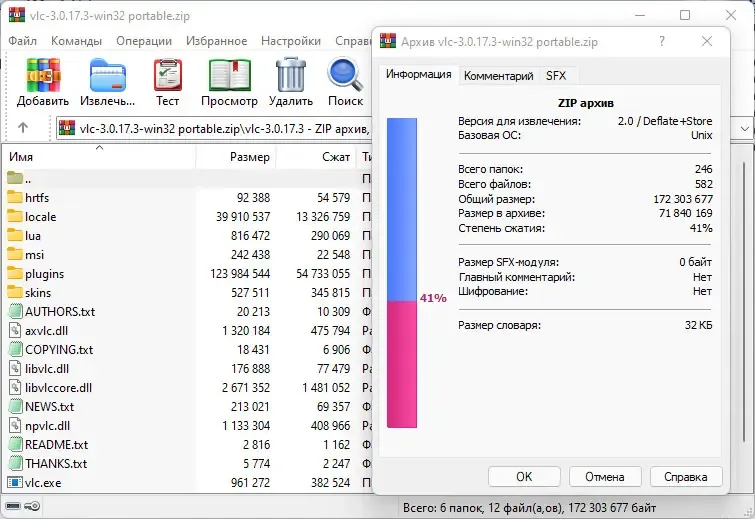Viewport: 755px width, 519px height.
Task: Click the Добавить (Add) toolbar icon
Action: point(43,75)
